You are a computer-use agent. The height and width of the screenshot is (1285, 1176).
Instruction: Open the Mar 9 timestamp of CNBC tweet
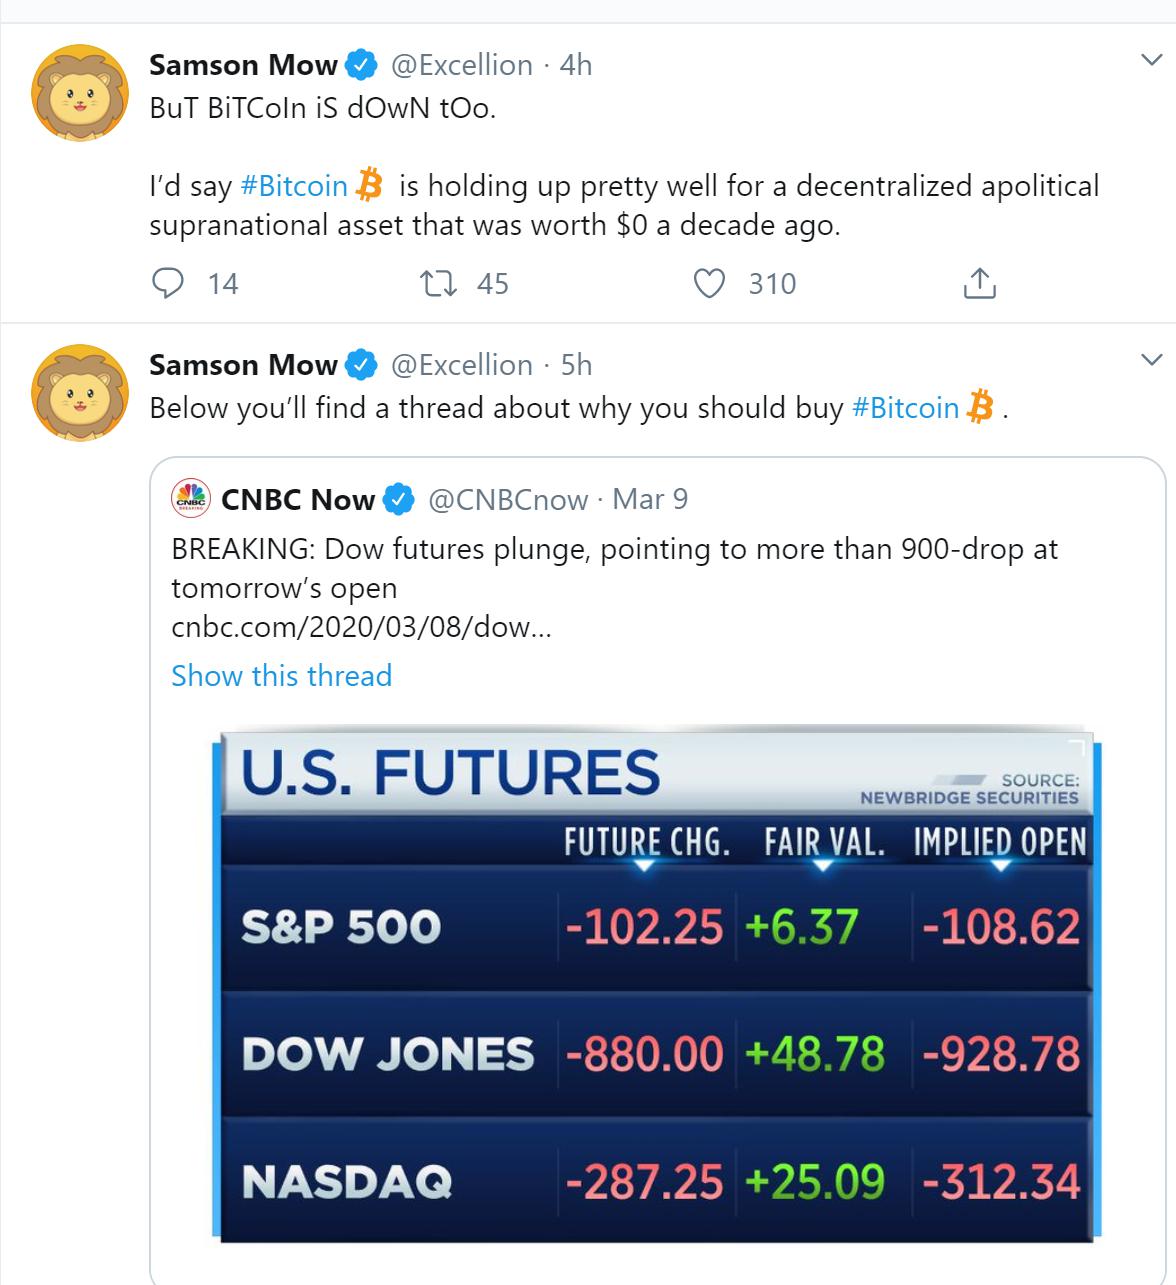pos(650,499)
